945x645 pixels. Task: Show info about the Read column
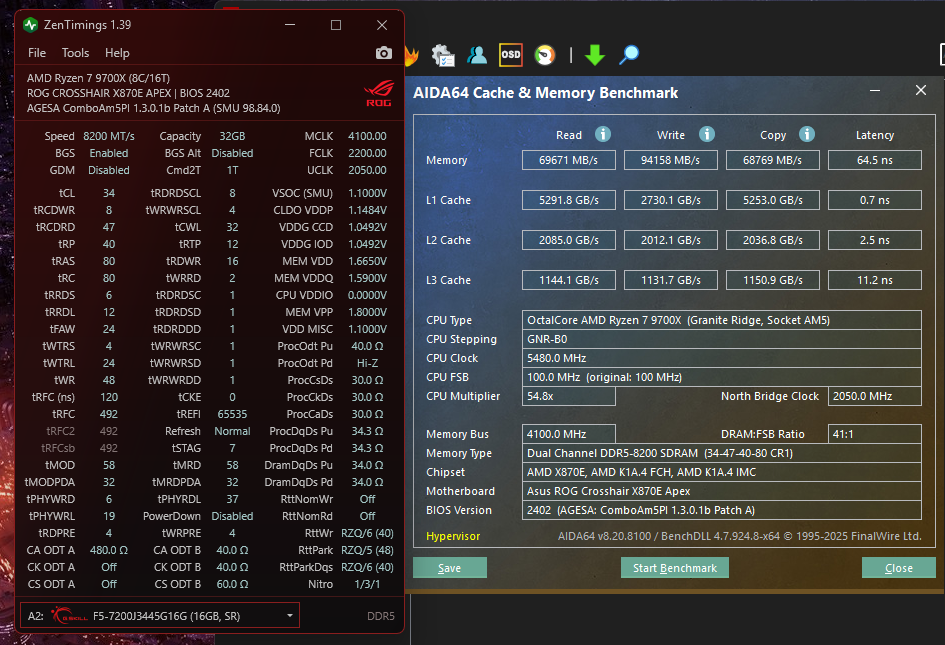[x=603, y=134]
